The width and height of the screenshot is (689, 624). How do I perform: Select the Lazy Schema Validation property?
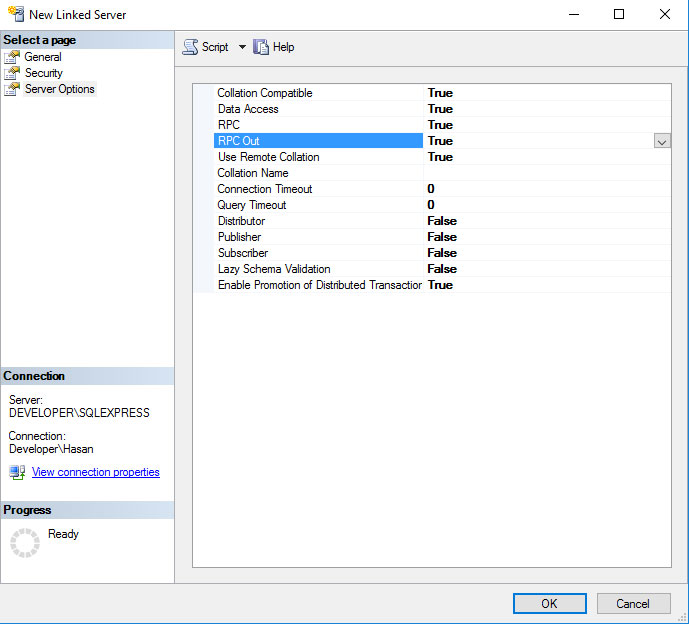point(442,269)
